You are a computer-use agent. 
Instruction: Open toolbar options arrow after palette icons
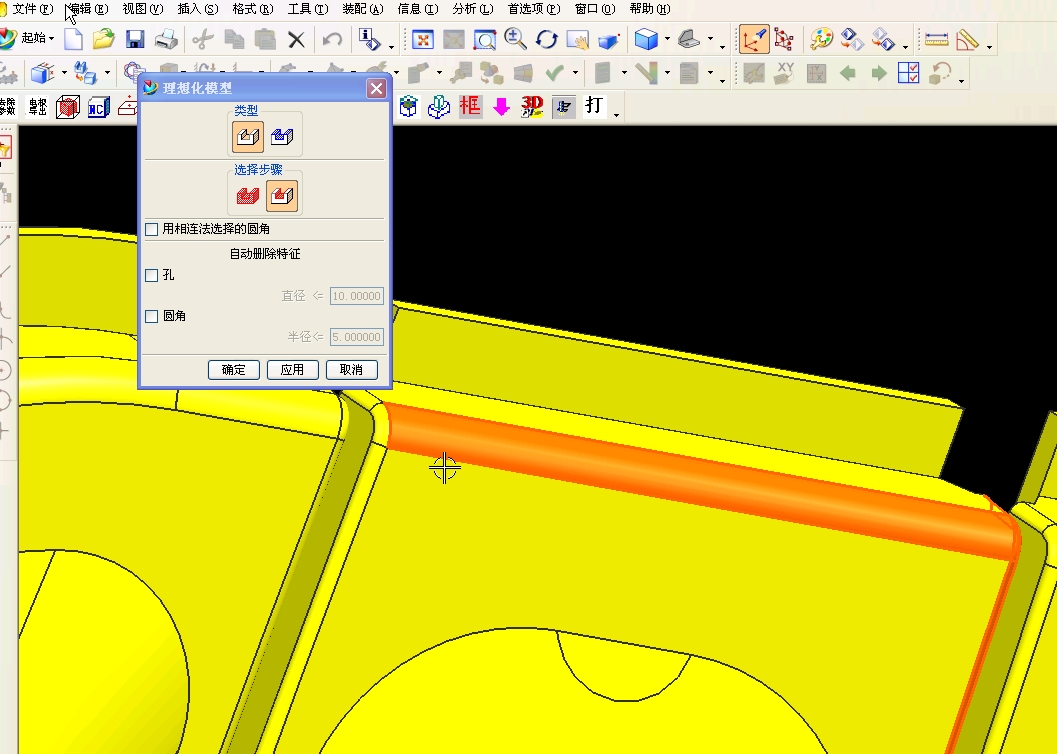tap(905, 46)
